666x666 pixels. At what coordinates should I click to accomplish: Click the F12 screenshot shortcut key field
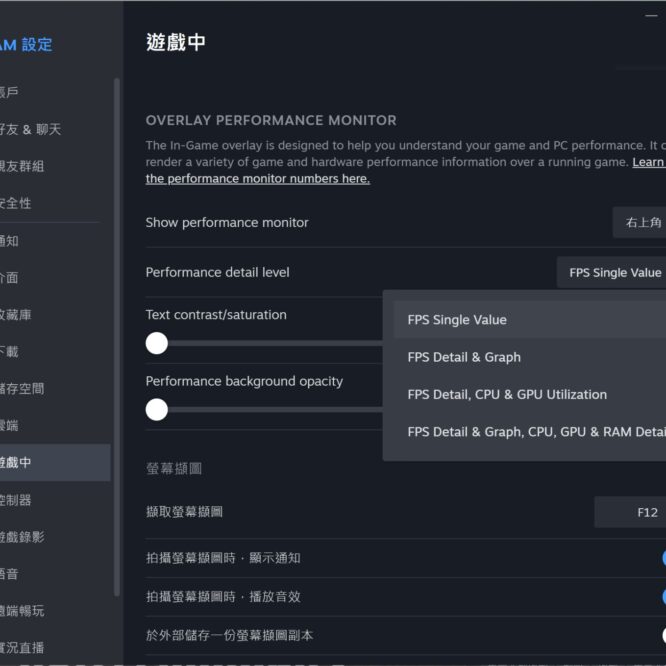coord(632,512)
